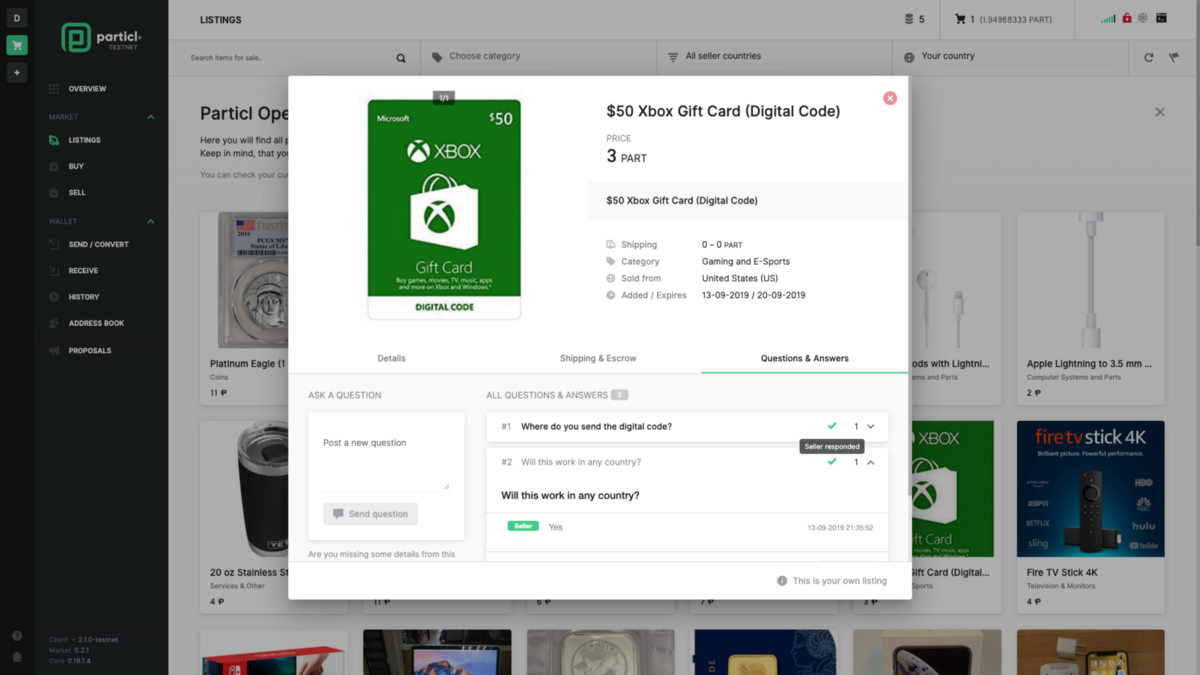Click 'This is your own listing' notice
Viewport: 1200px width, 675px height.
pos(840,580)
